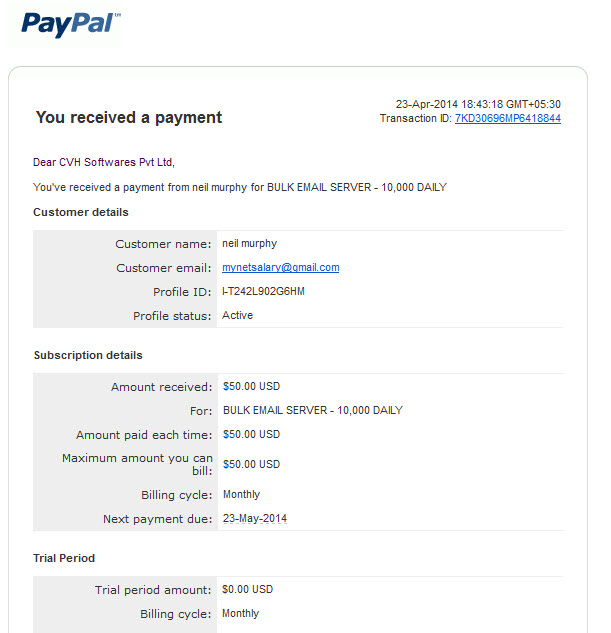Click the Trial Period heading
The height and width of the screenshot is (633, 611).
click(64, 558)
